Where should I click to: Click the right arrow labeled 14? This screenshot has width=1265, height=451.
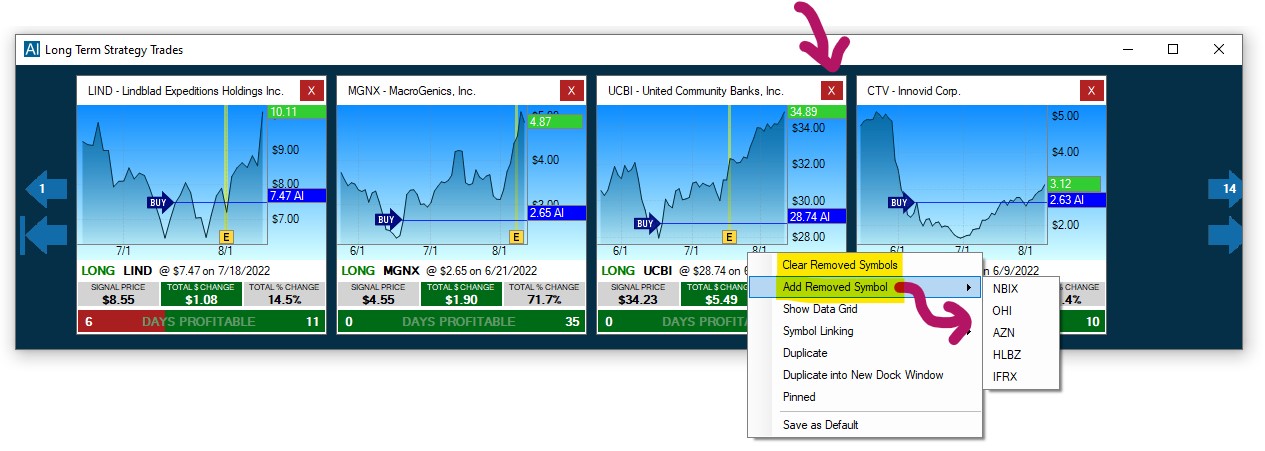(x=1225, y=188)
